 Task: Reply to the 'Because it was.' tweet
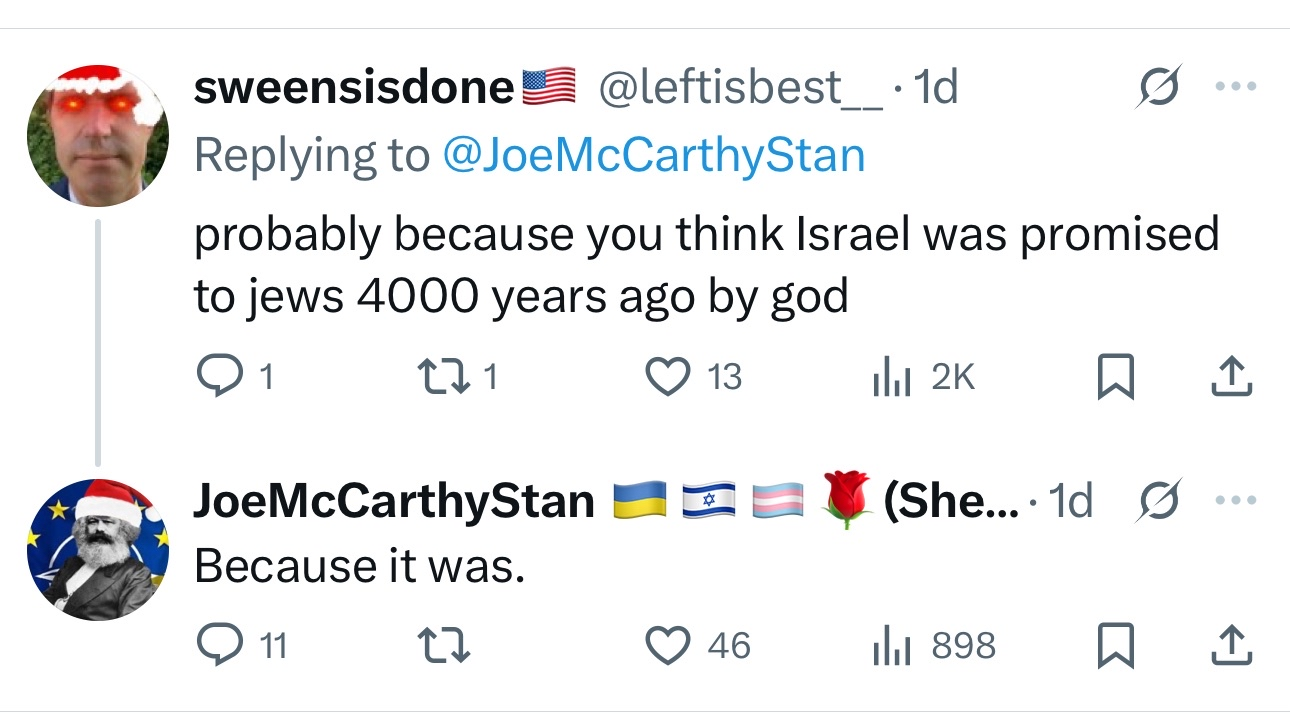(x=214, y=645)
